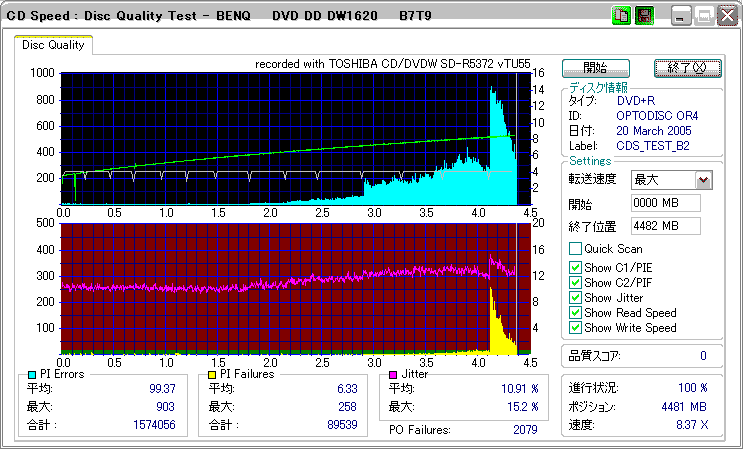743x449 pixels.
Task: Click the PI Errors average 99.37
Action: (162, 389)
